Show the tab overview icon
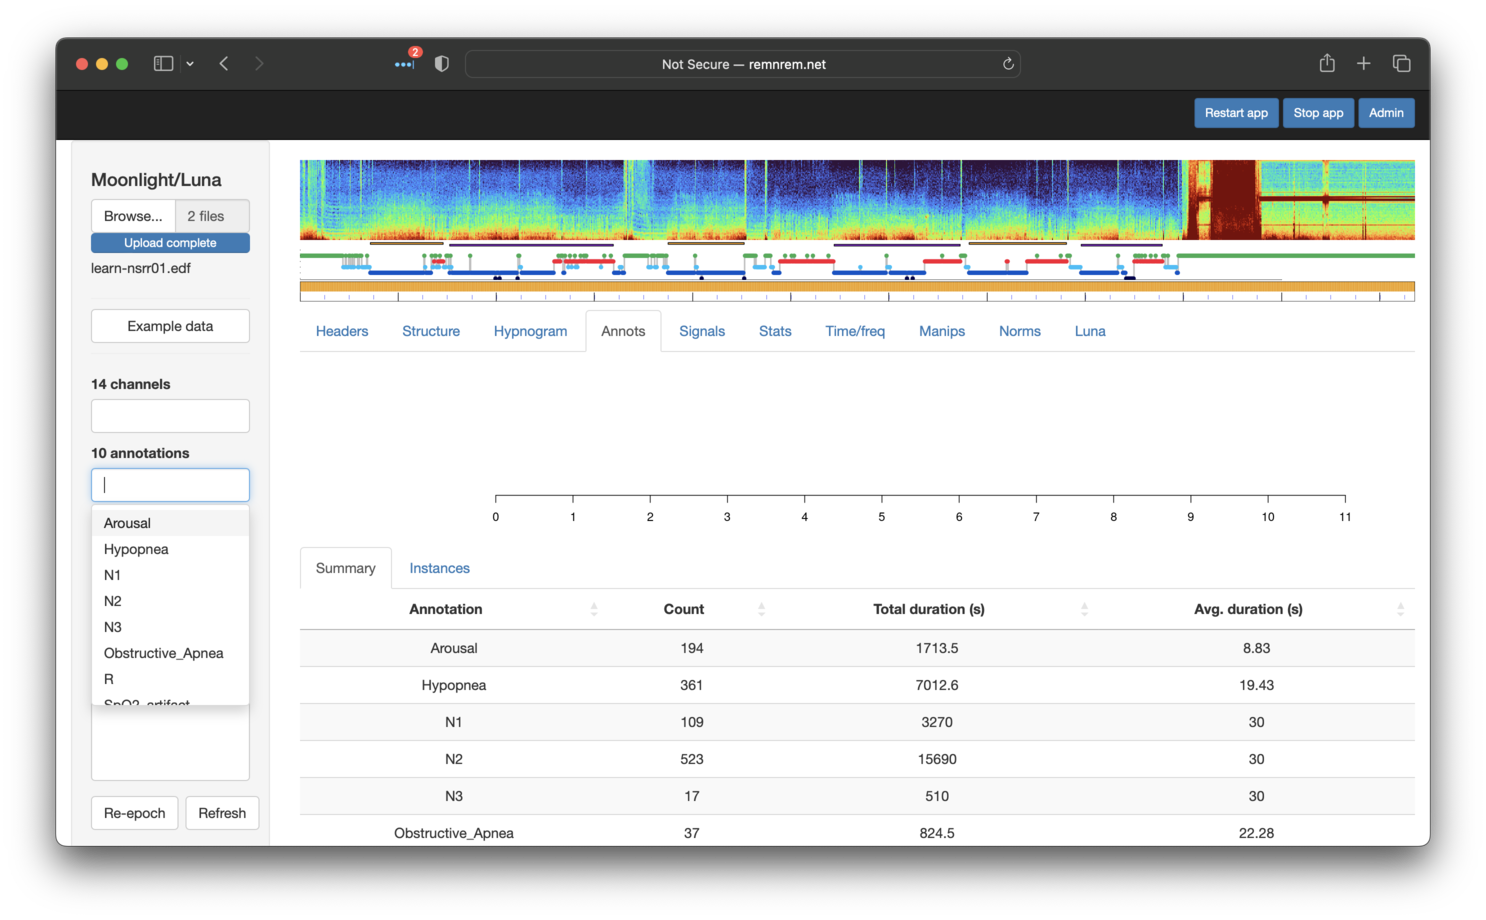The image size is (1486, 920). (x=1401, y=64)
